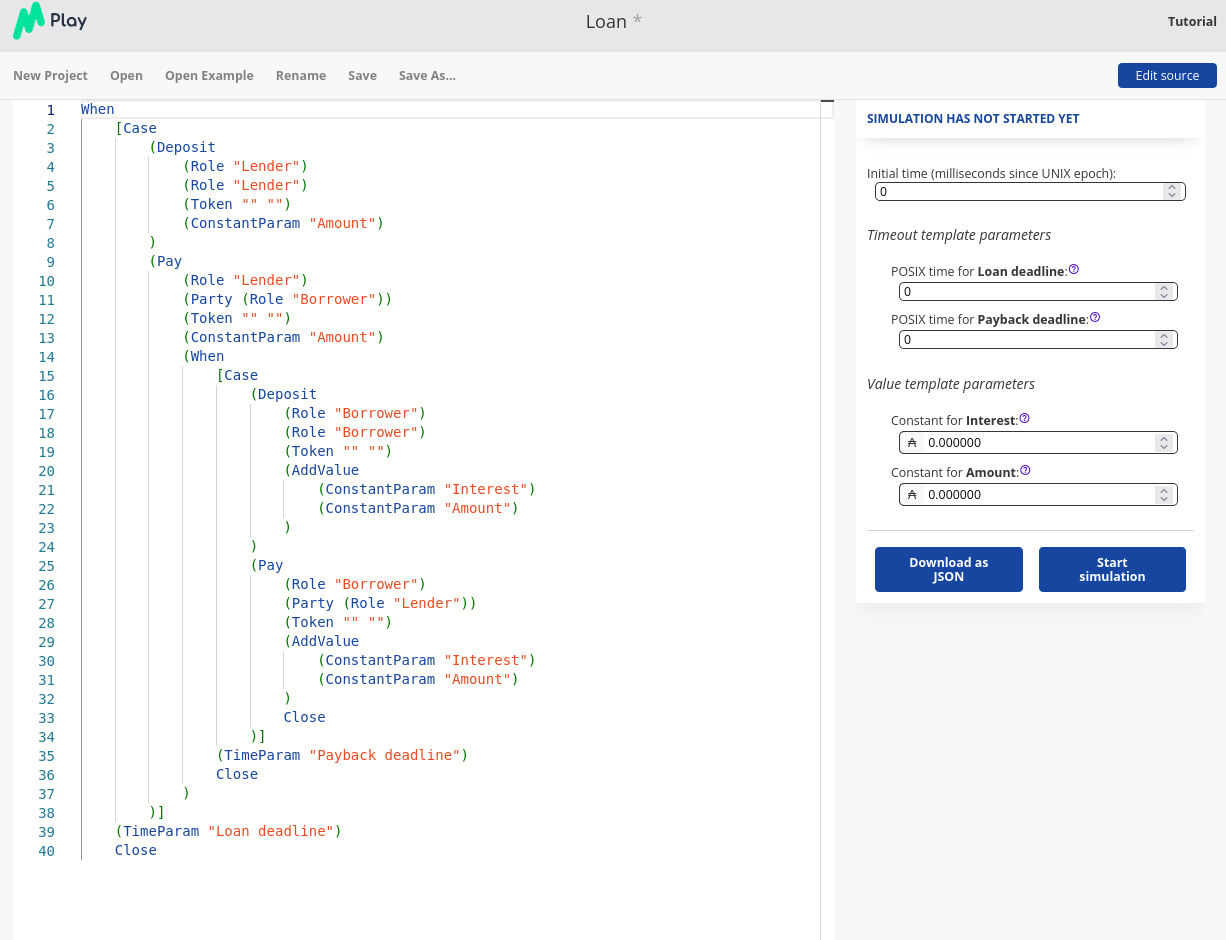Screen dimensions: 1226x940
Task: Click nested (When on line 14
Action: [204, 357]
